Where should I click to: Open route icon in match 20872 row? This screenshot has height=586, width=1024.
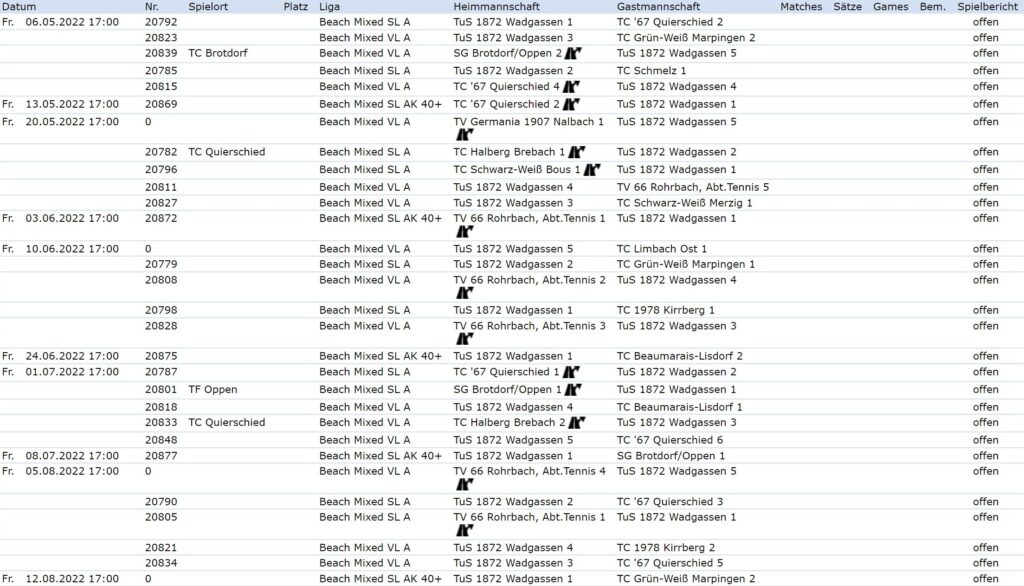coord(464,232)
